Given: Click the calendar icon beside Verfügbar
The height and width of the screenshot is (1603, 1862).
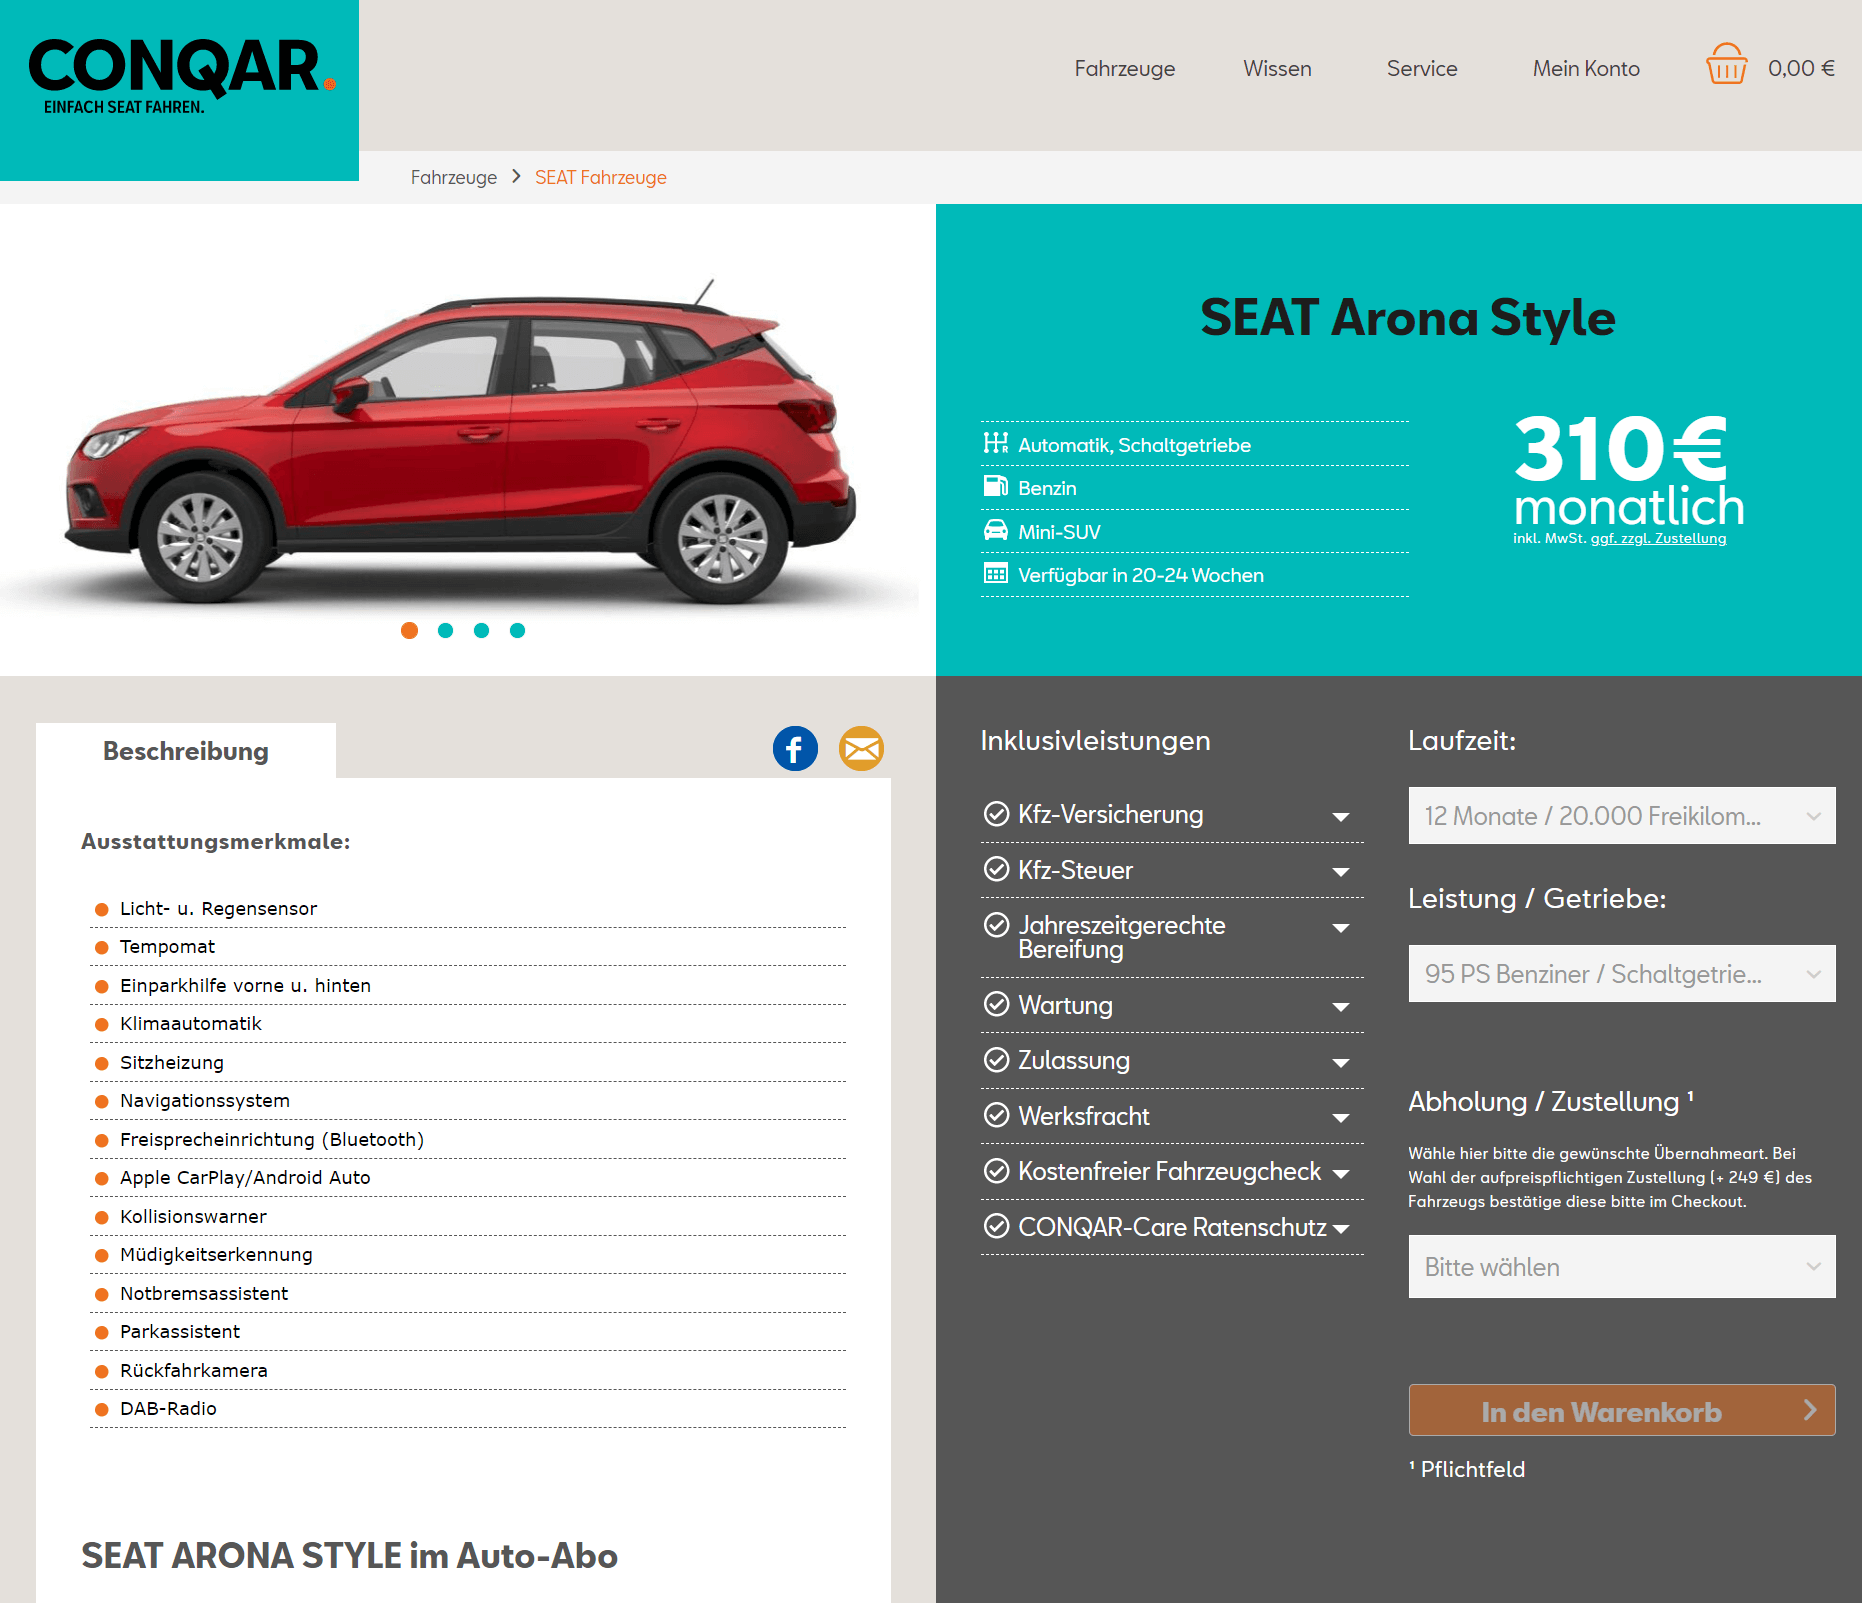Looking at the screenshot, I should 996,574.
